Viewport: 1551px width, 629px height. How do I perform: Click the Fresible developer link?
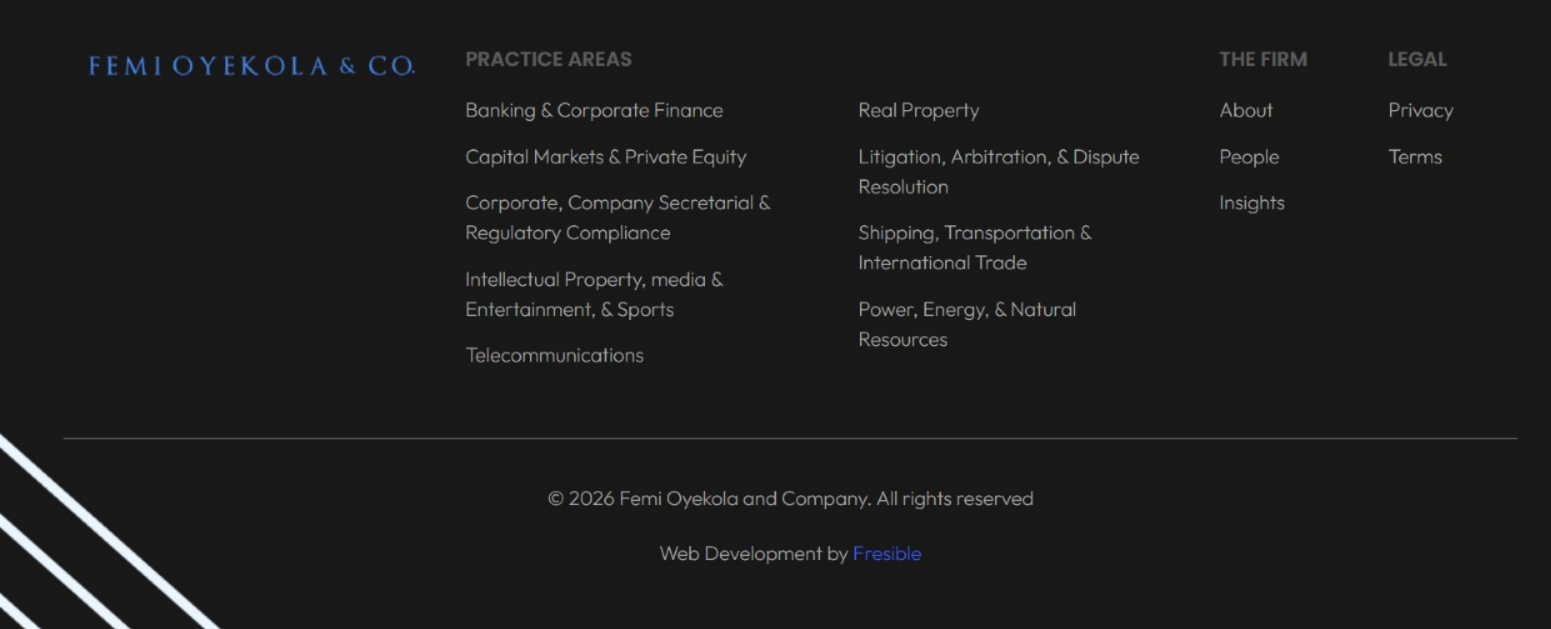886,553
